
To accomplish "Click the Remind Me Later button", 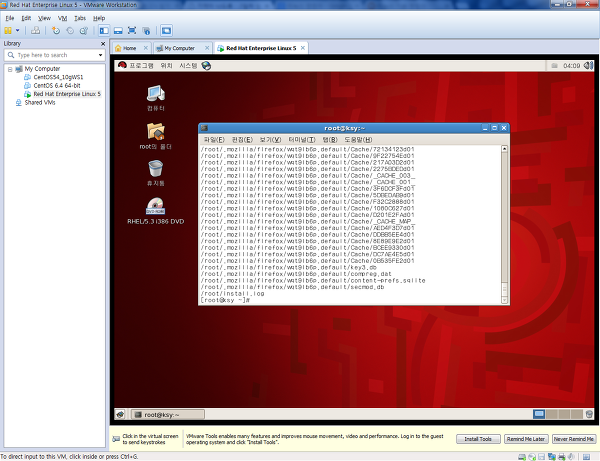I will pyautogui.click(x=526, y=439).
